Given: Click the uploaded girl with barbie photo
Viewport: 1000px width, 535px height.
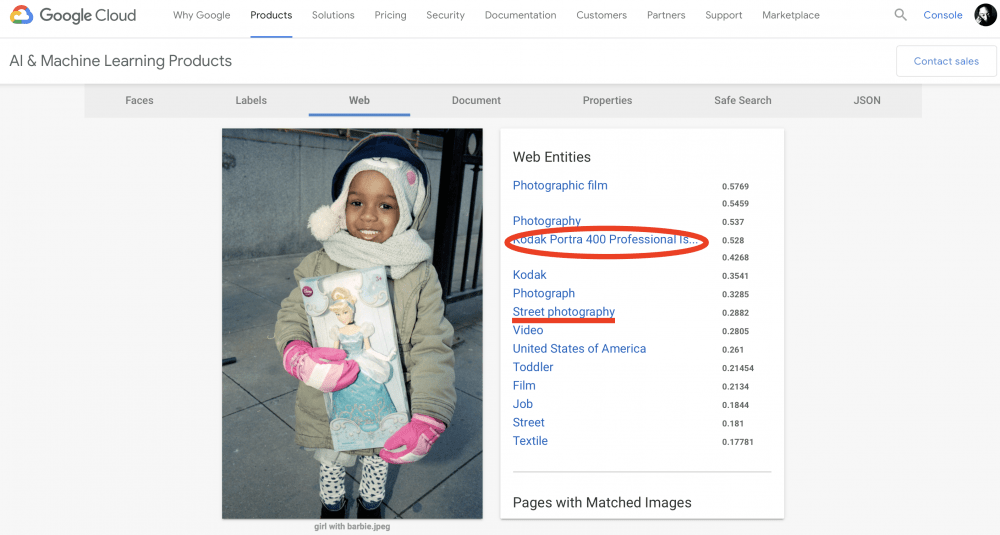Looking at the screenshot, I should tap(352, 323).
